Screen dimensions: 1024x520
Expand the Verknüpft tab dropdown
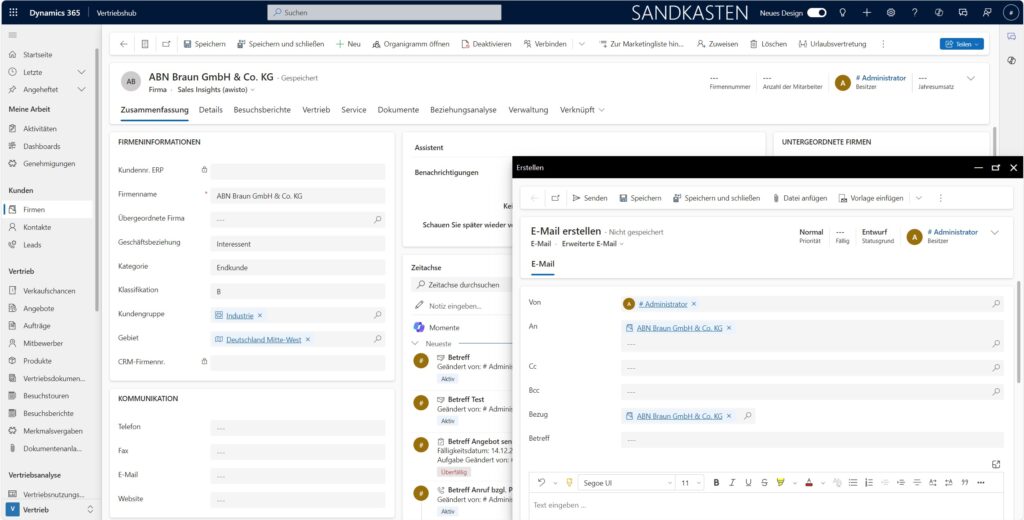click(581, 110)
